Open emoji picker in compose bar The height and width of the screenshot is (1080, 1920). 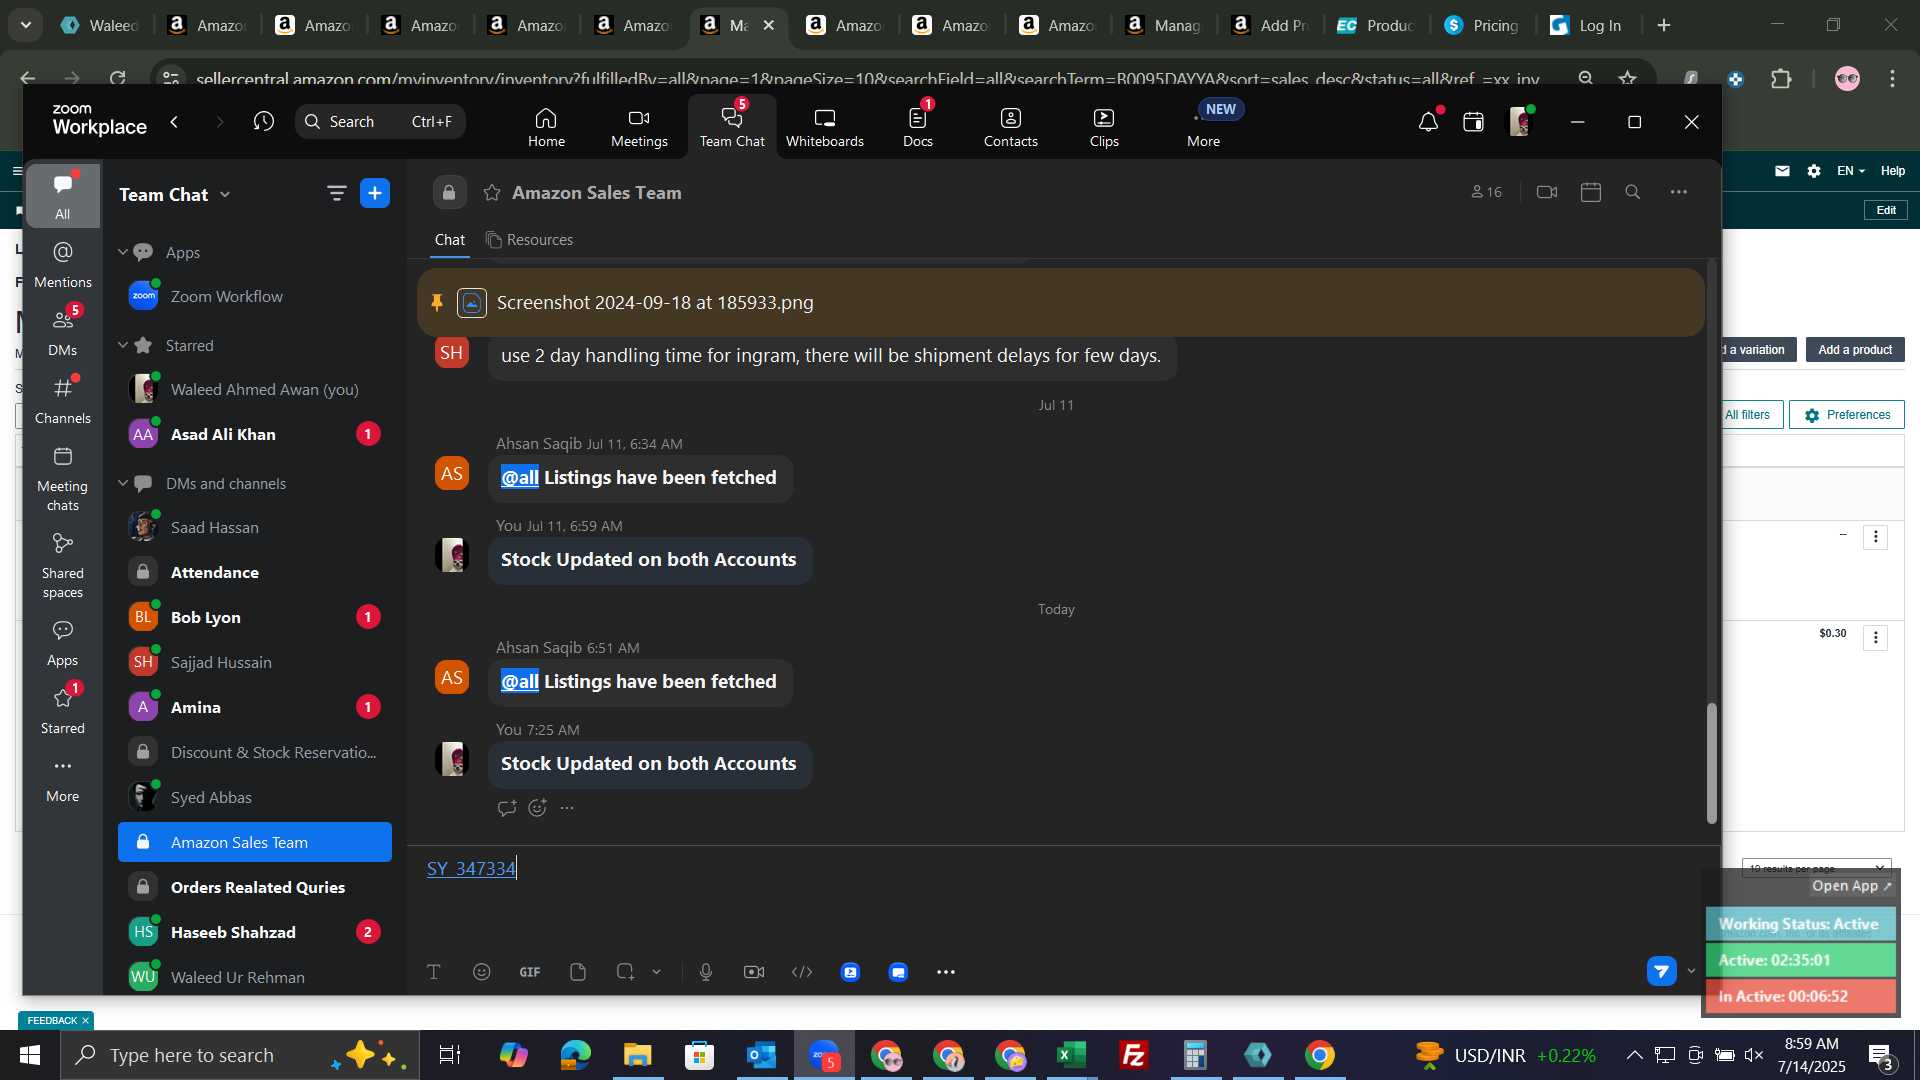(482, 972)
